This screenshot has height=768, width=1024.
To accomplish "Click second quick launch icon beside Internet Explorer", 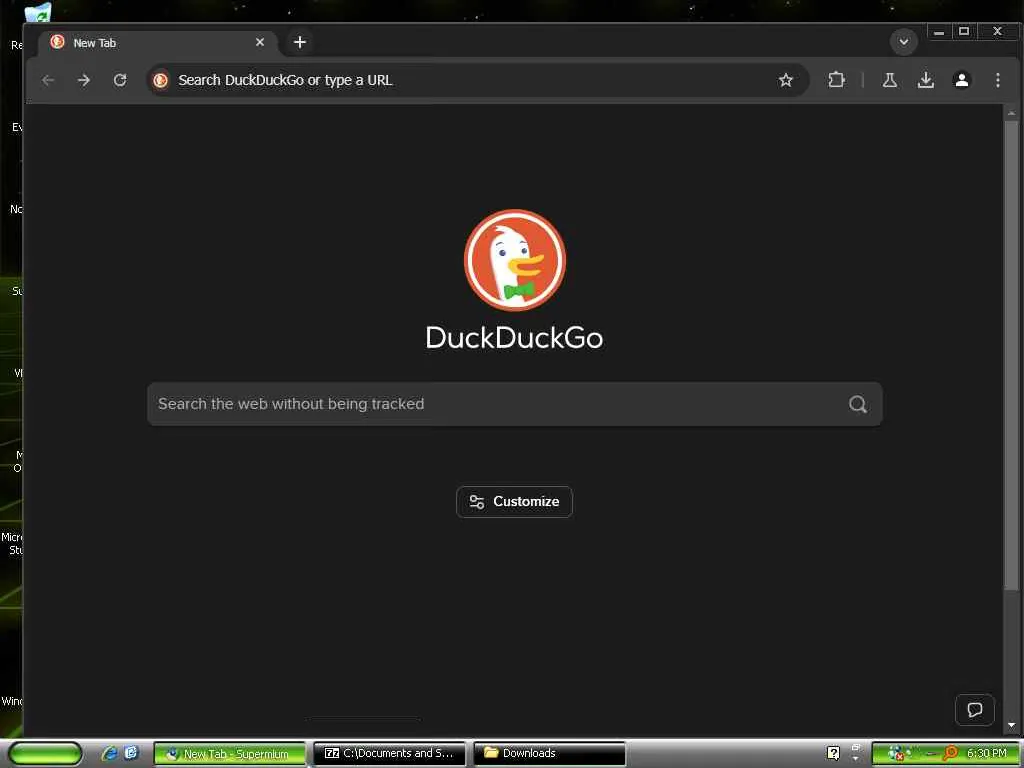I will point(131,753).
